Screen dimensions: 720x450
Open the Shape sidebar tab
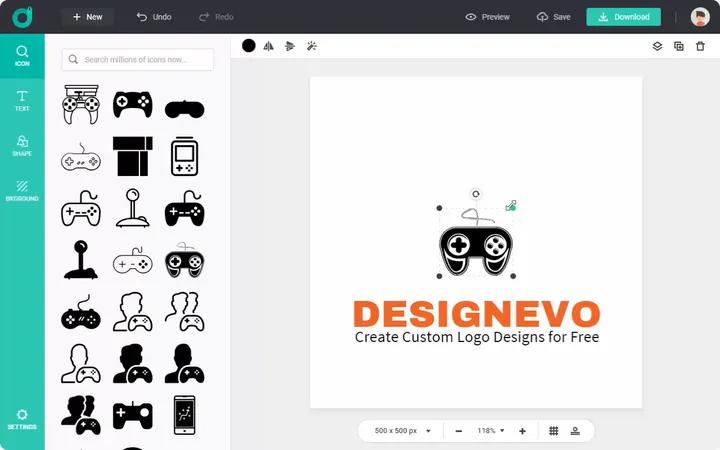point(22,146)
